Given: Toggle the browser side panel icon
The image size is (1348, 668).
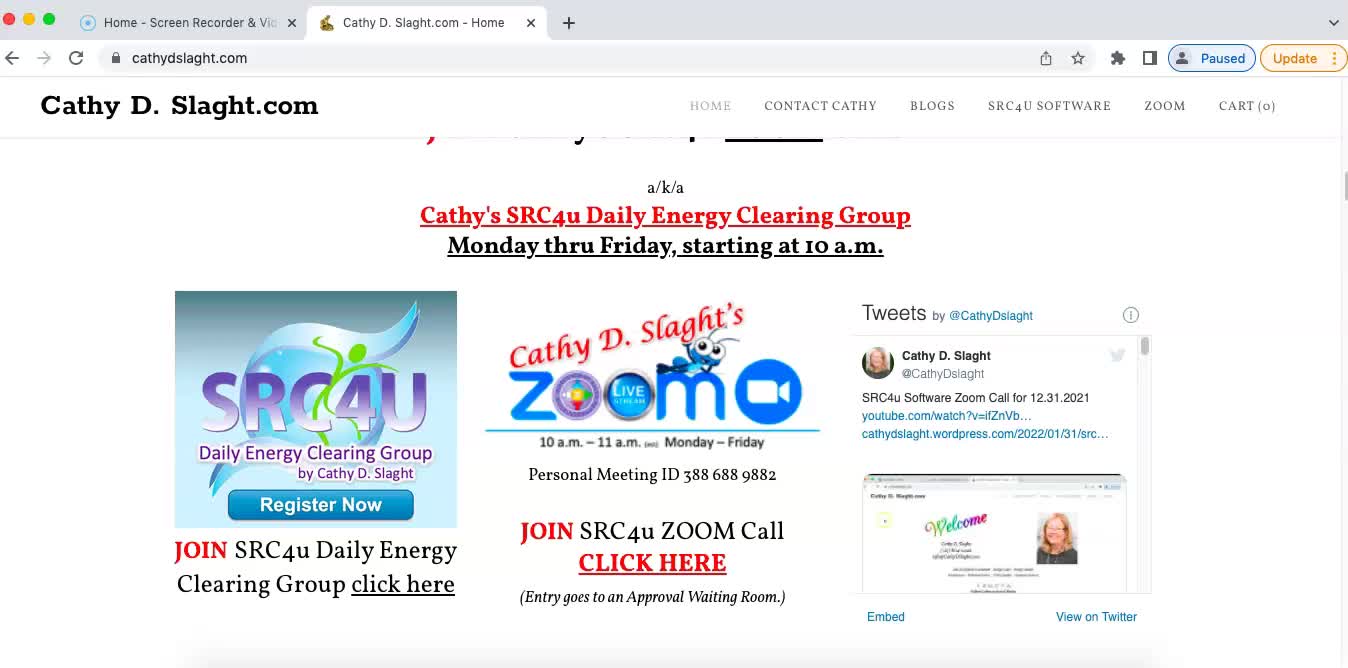Looking at the screenshot, I should coord(1150,58).
